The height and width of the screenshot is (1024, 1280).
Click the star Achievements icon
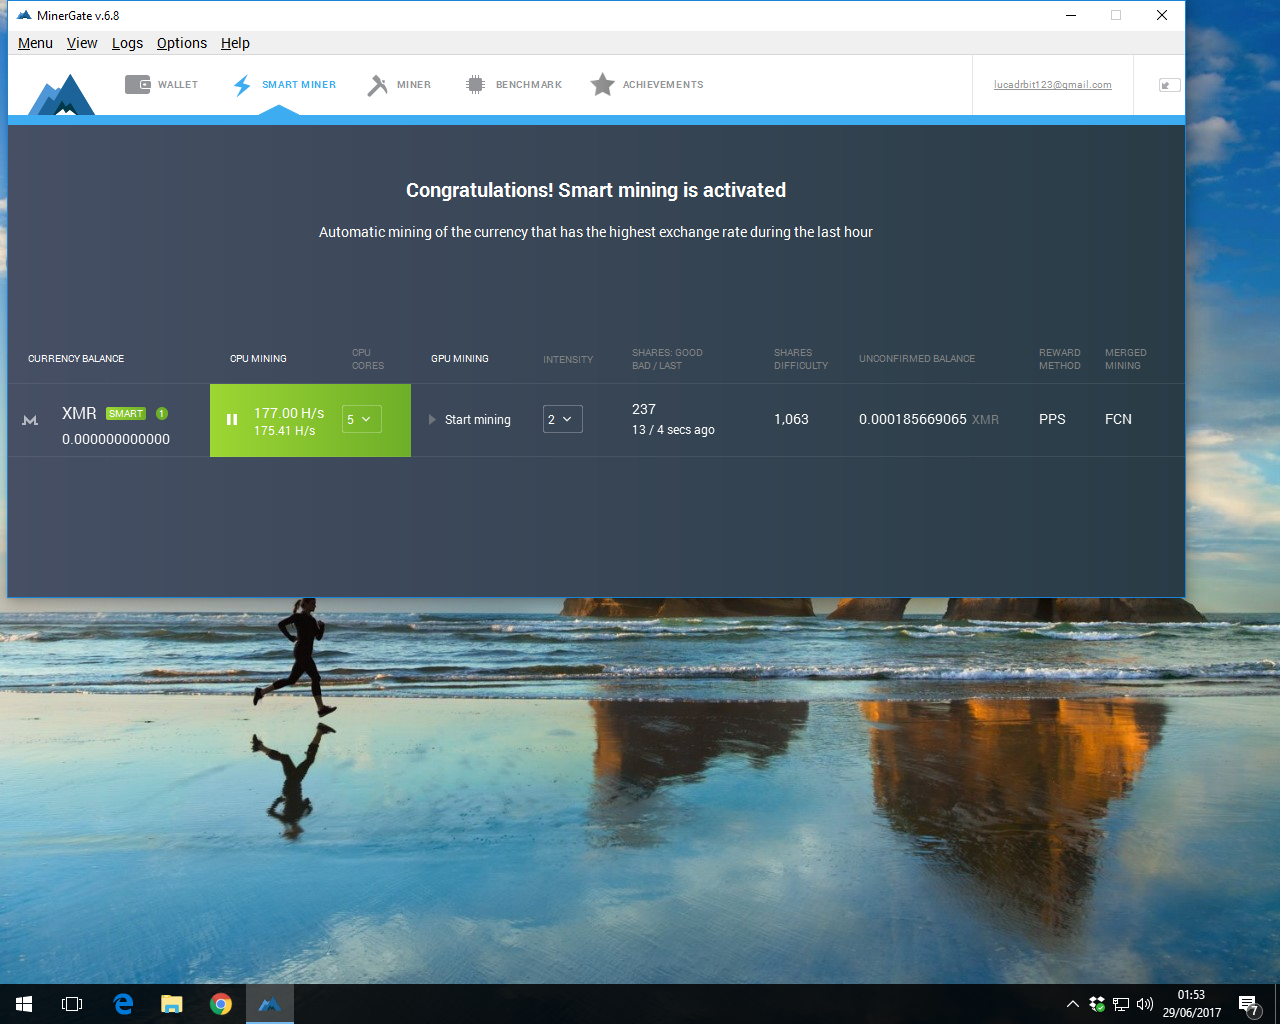(602, 85)
